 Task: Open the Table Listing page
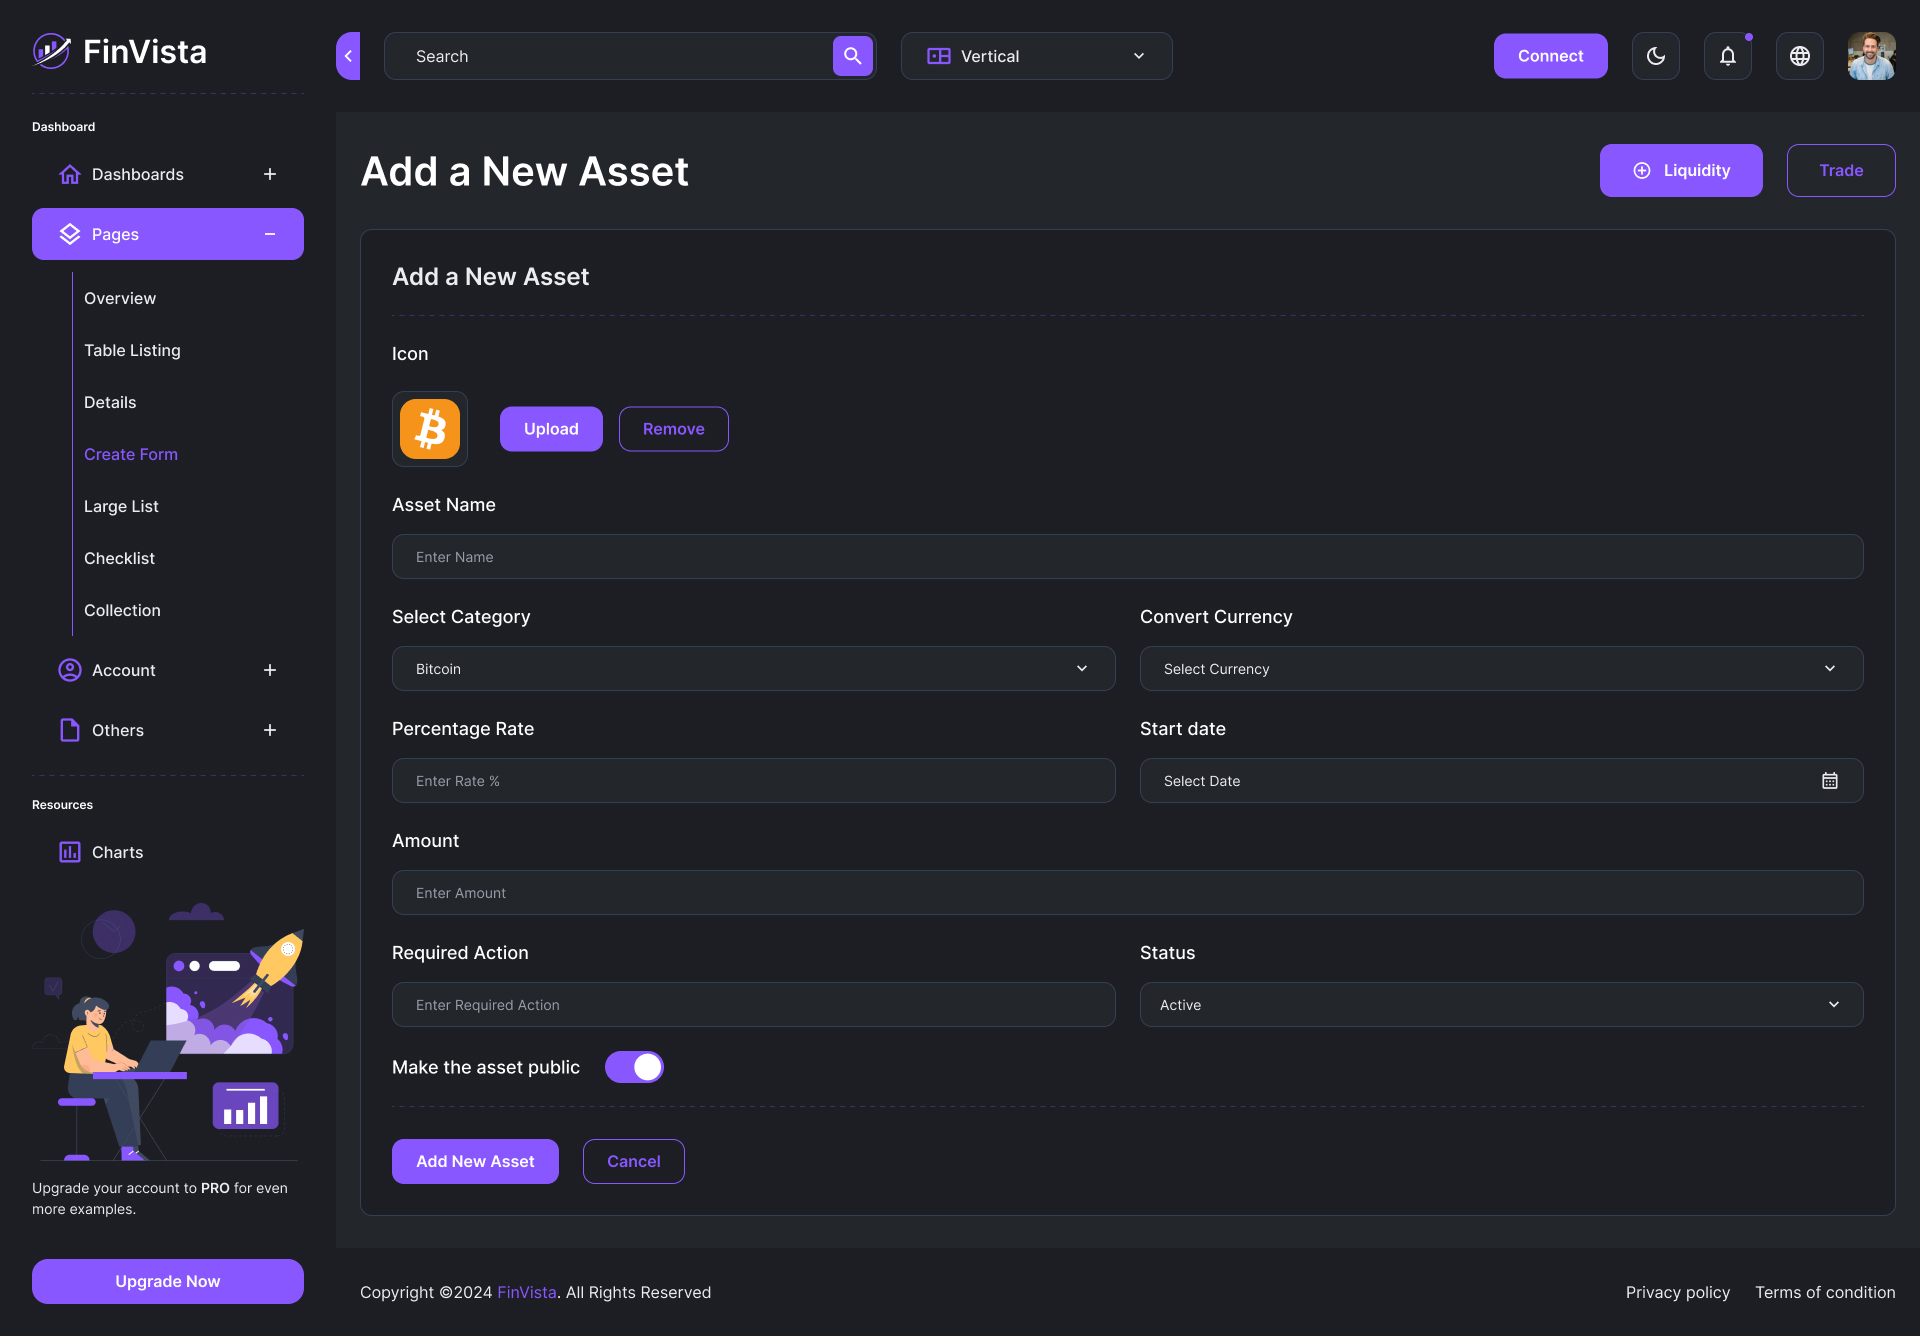pyautogui.click(x=132, y=350)
